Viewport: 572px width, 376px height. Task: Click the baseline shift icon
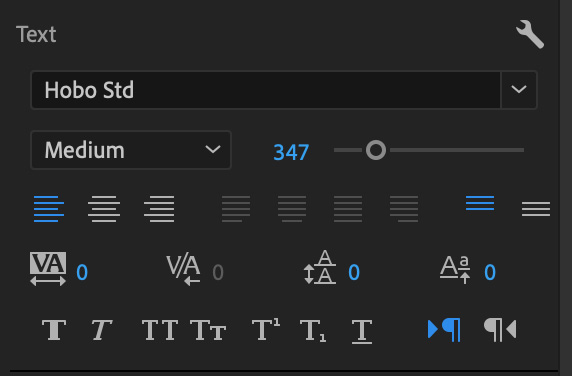(455, 269)
